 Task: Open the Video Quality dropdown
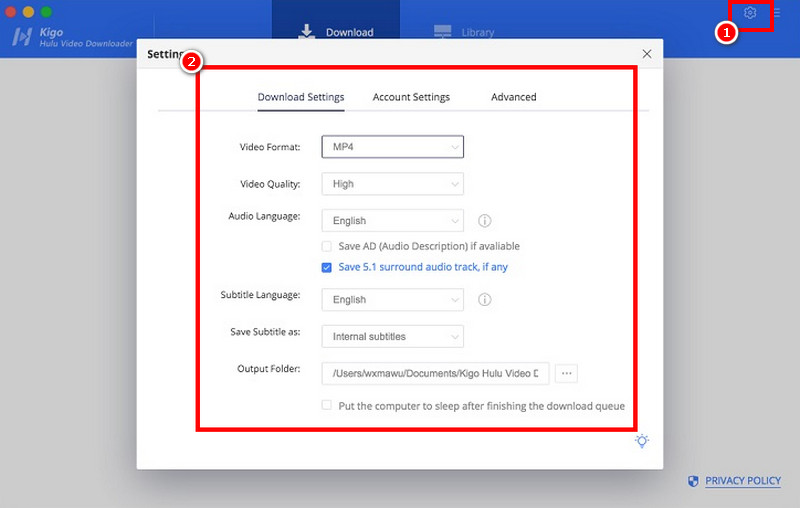click(392, 184)
